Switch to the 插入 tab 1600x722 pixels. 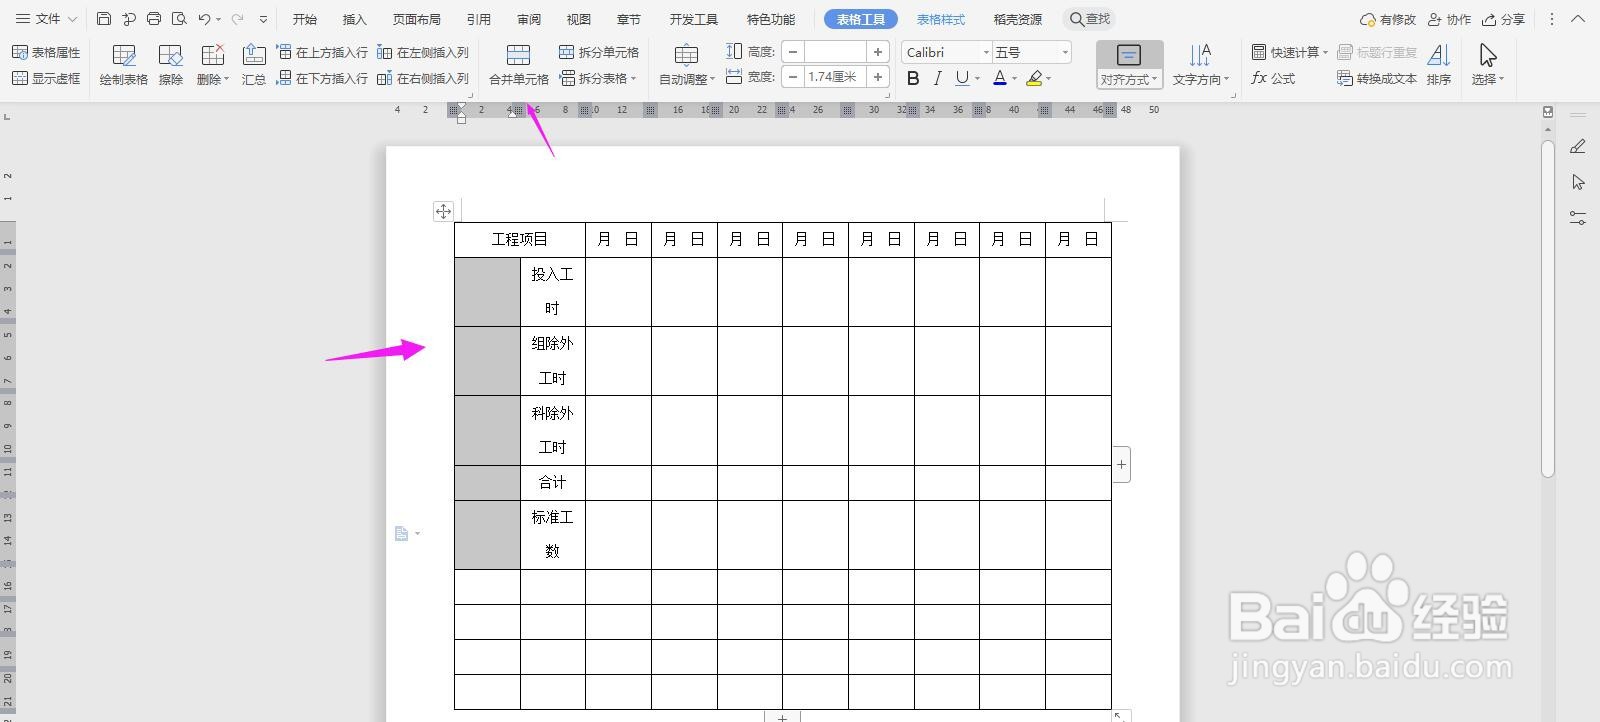click(355, 19)
